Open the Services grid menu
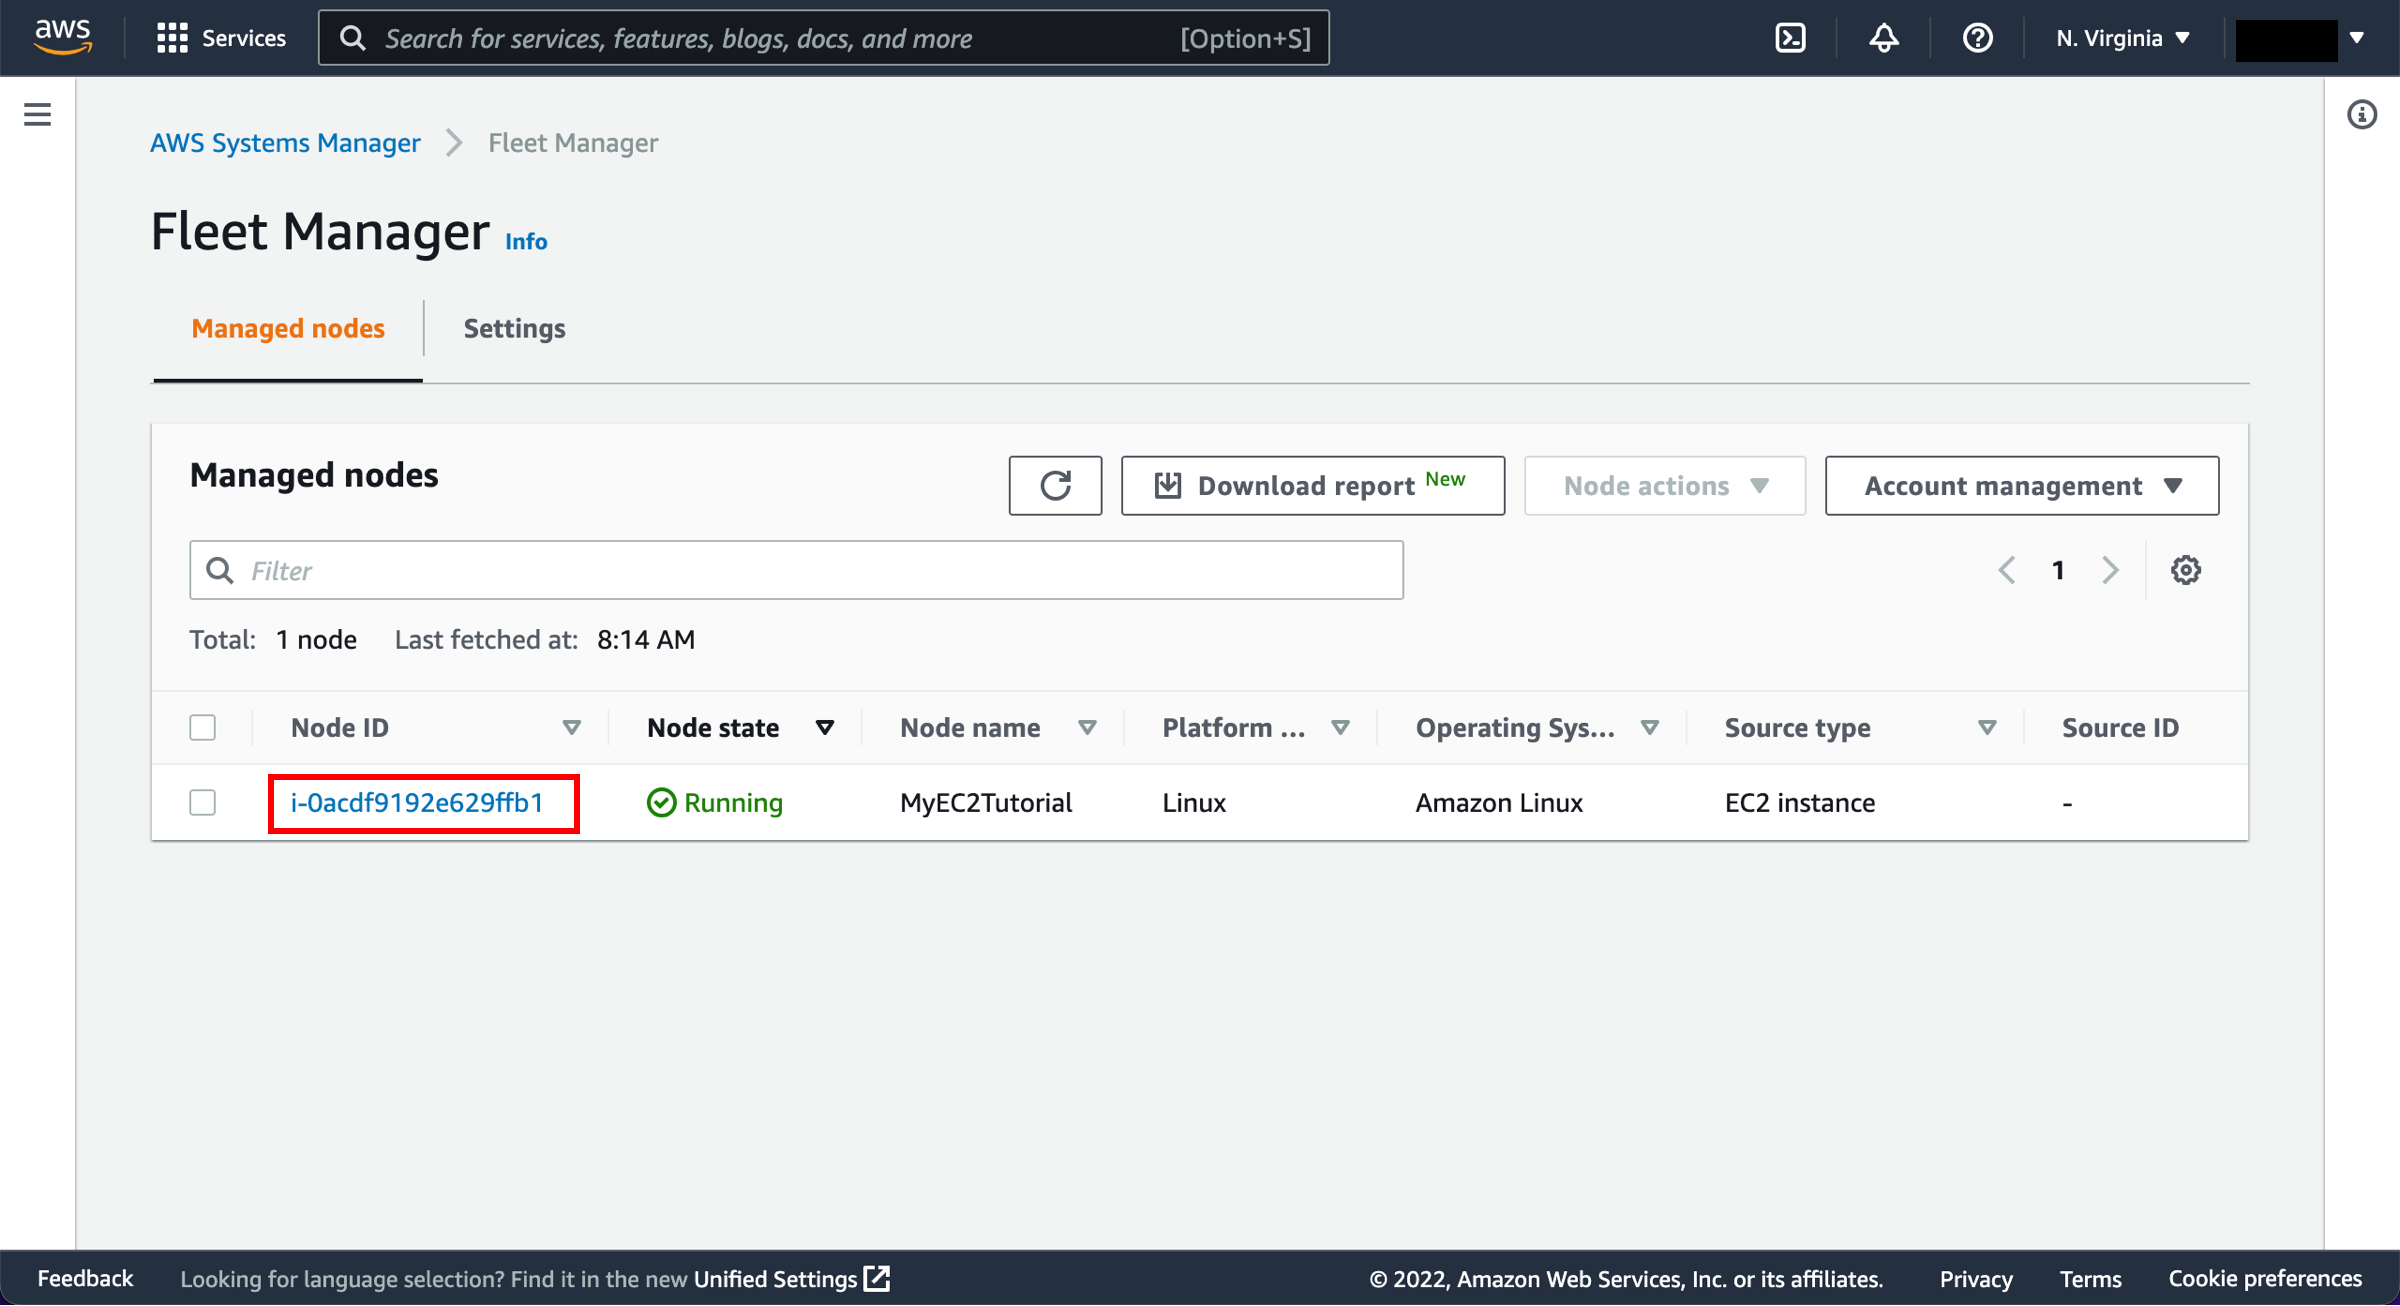2400x1306 pixels. coord(221,38)
